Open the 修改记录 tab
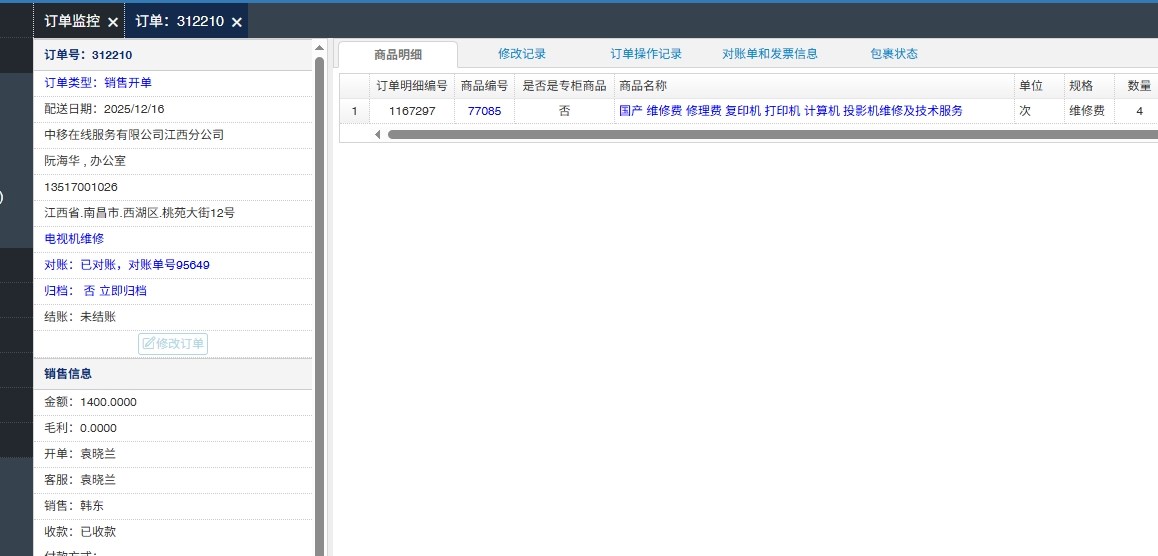 tap(522, 54)
